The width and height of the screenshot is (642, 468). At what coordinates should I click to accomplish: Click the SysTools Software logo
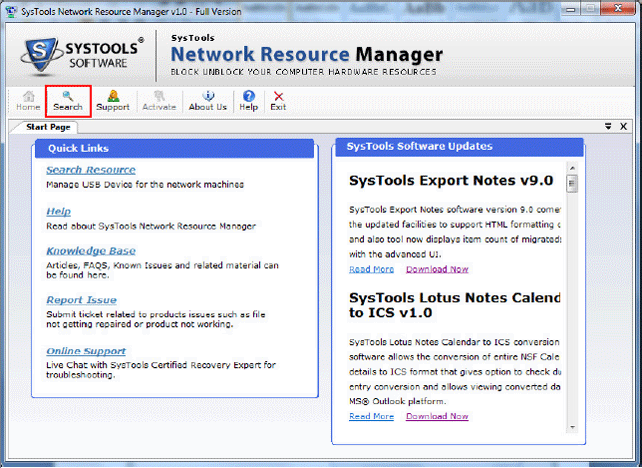pyautogui.click(x=82, y=56)
